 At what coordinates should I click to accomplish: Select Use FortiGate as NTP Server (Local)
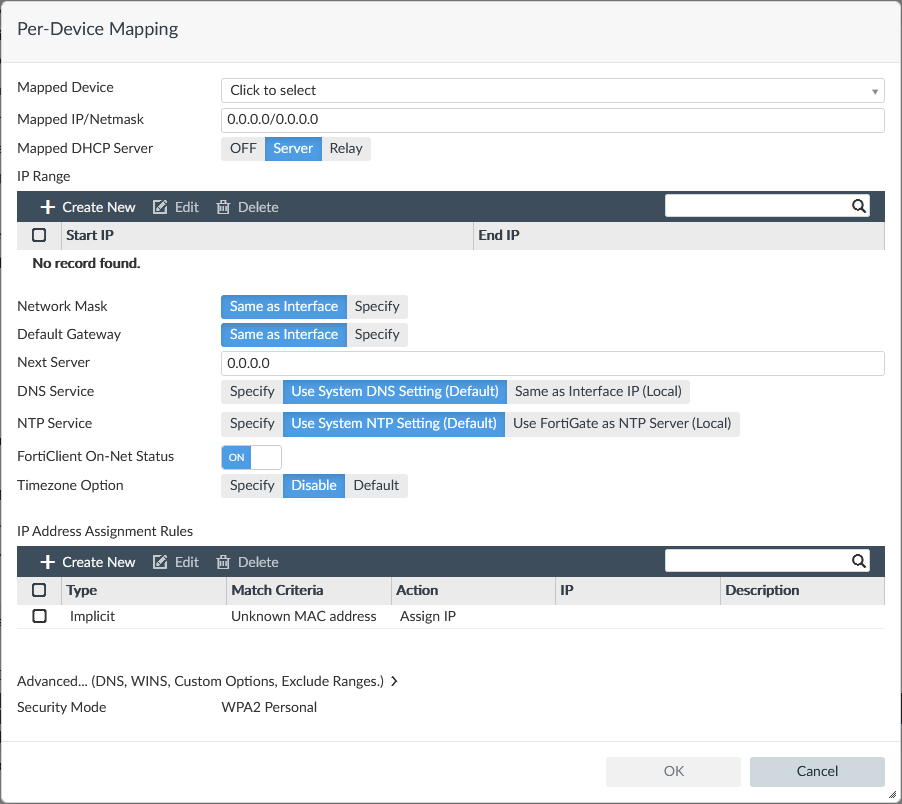622,423
